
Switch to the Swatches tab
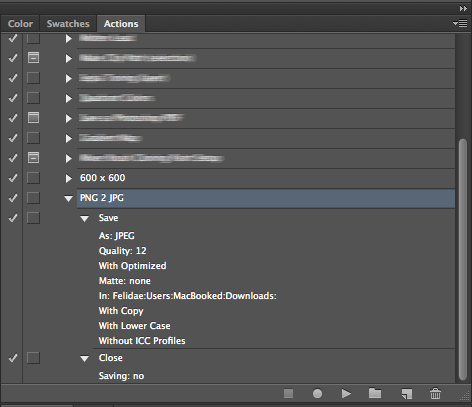(x=68, y=24)
